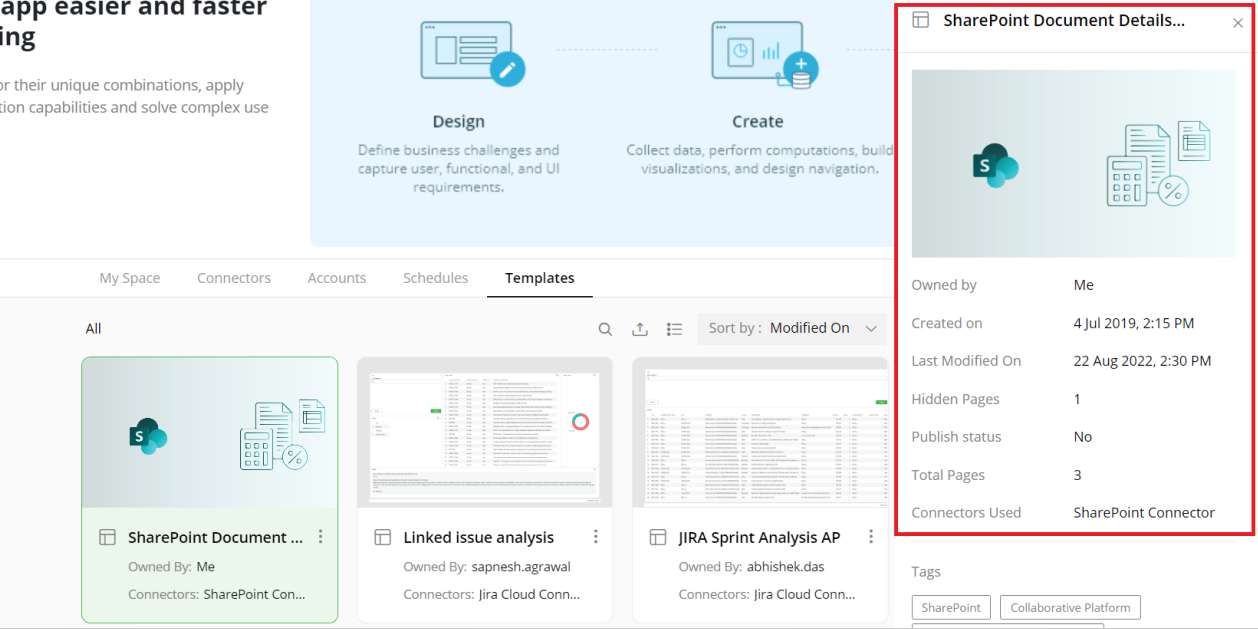This screenshot has width=1258, height=629.
Task: Open the Linked issue analysis thumbnail
Action: point(485,433)
